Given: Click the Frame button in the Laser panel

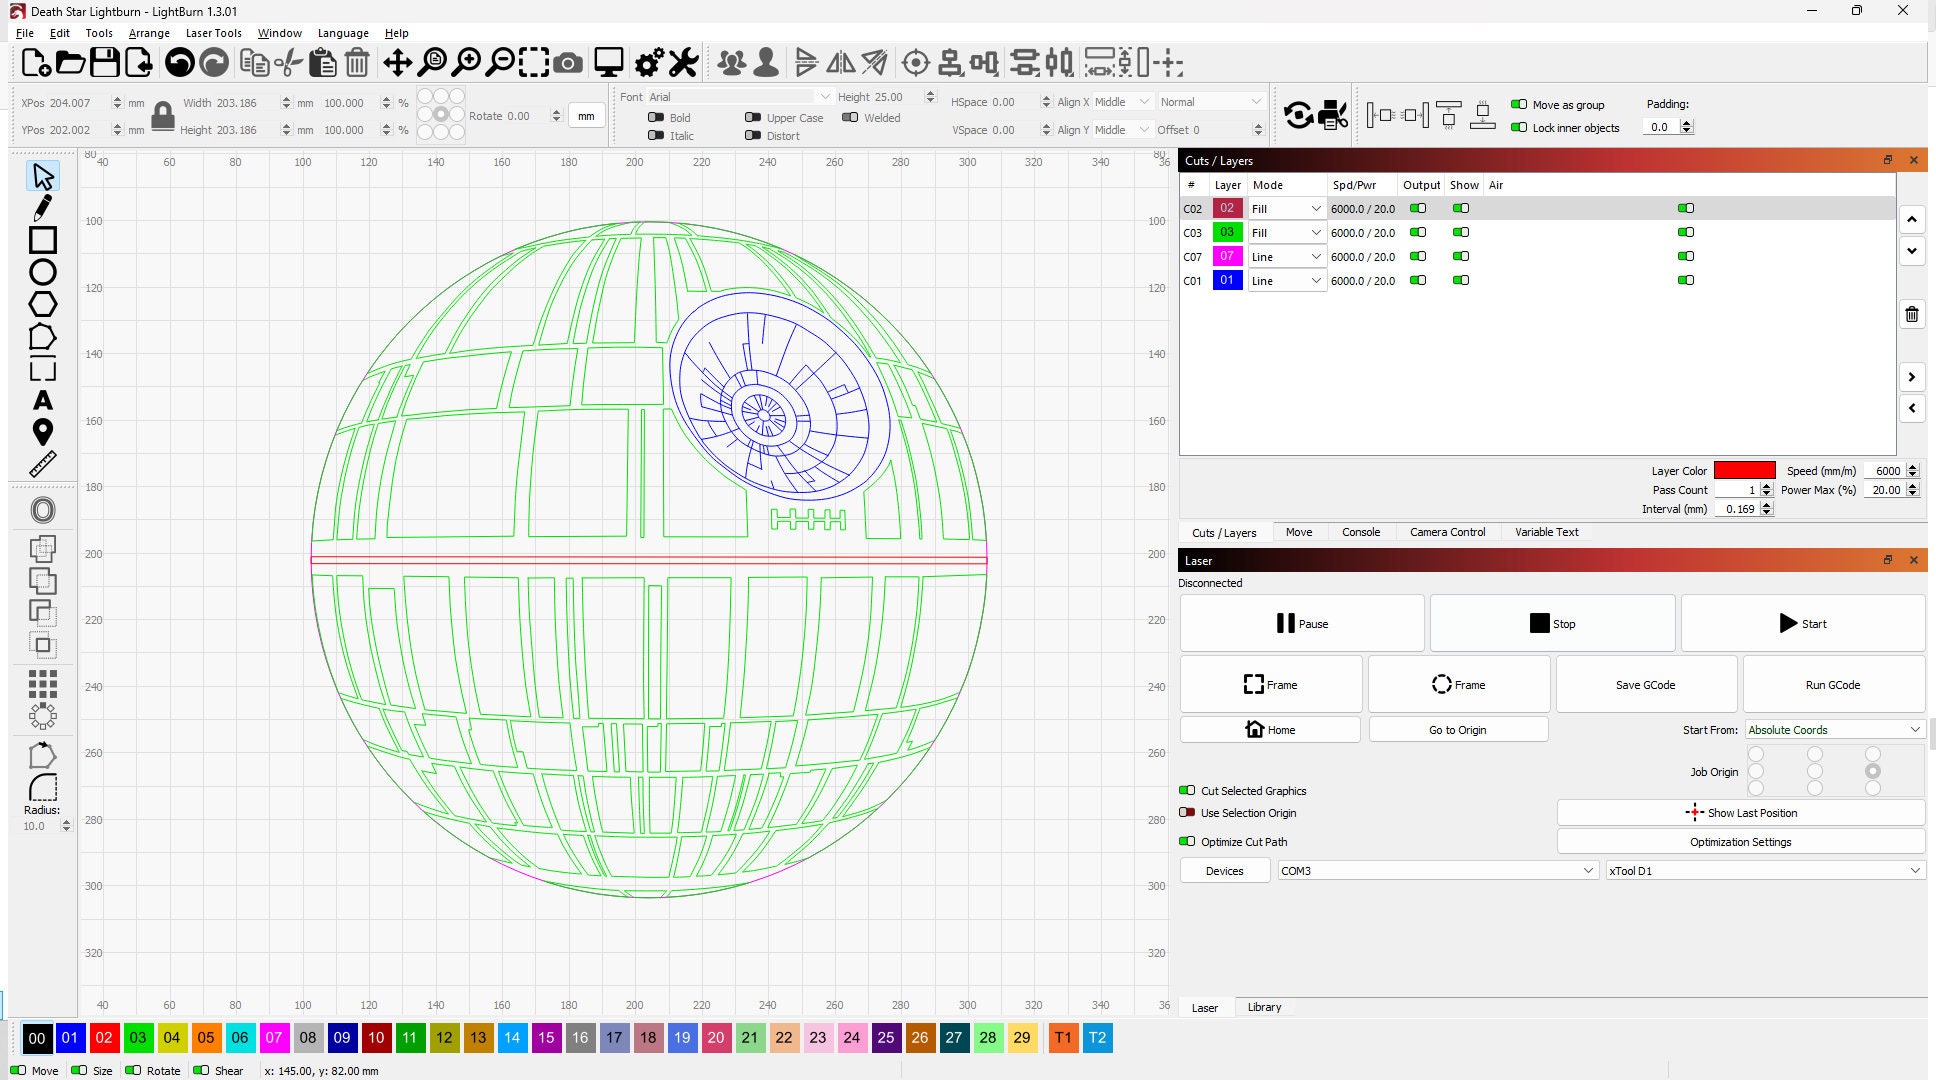Looking at the screenshot, I should tap(1270, 684).
